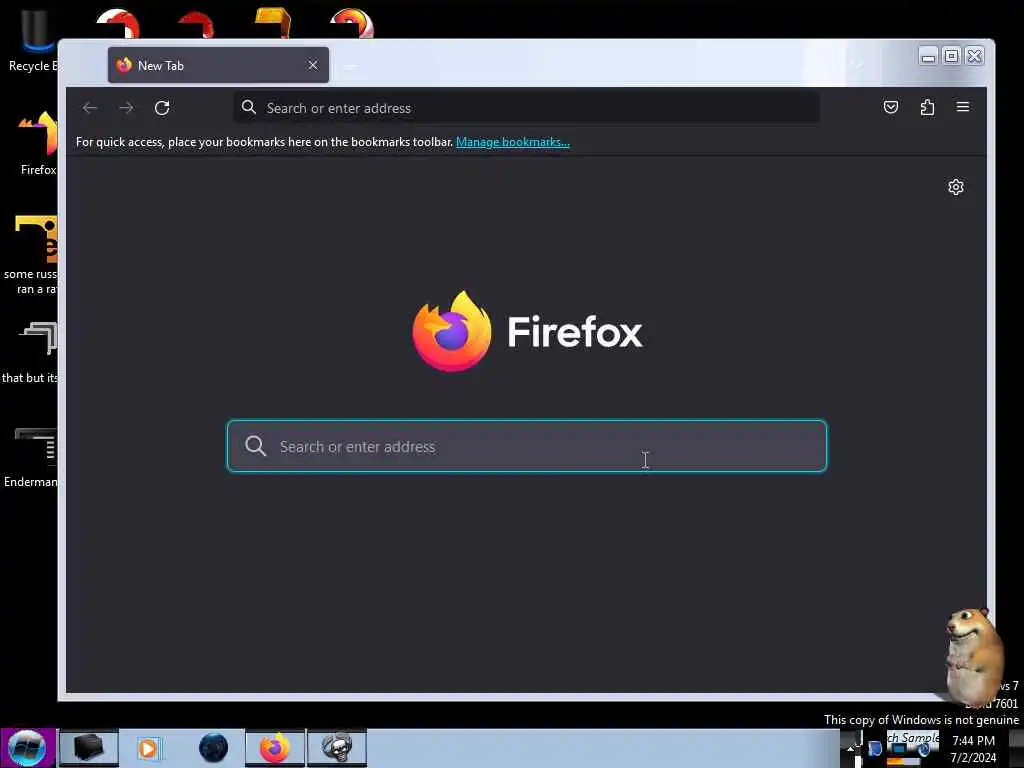Minimize the Firefox window

(928, 57)
